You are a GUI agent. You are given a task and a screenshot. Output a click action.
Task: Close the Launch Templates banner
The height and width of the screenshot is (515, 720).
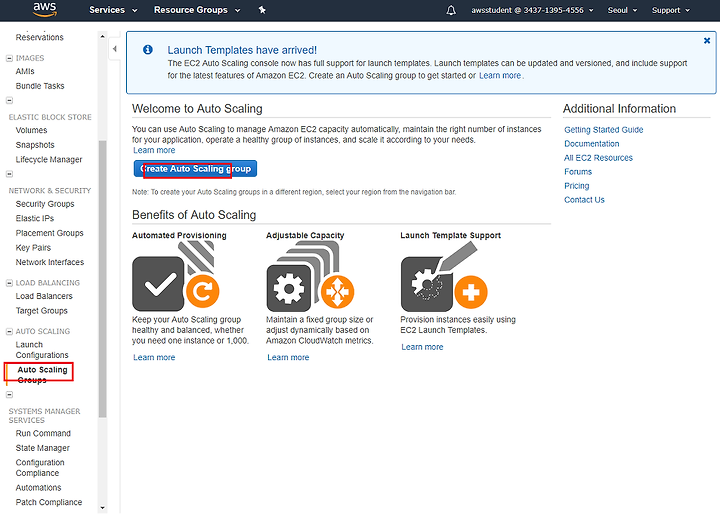[x=707, y=41]
